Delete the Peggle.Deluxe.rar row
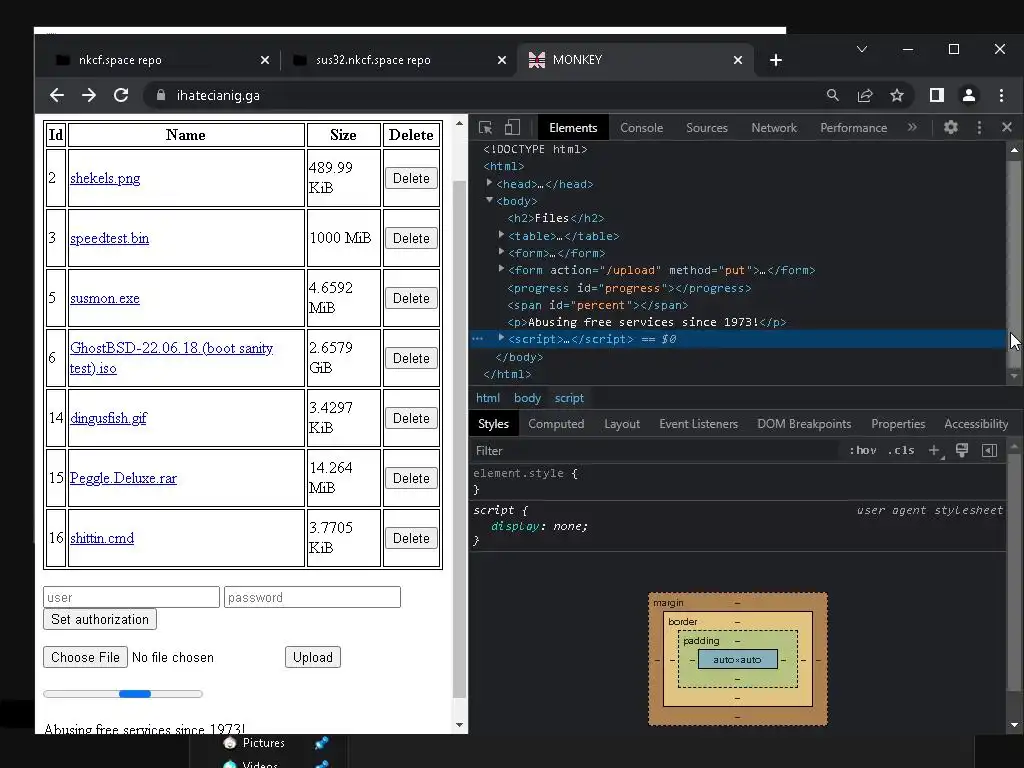1024x768 pixels. (411, 478)
